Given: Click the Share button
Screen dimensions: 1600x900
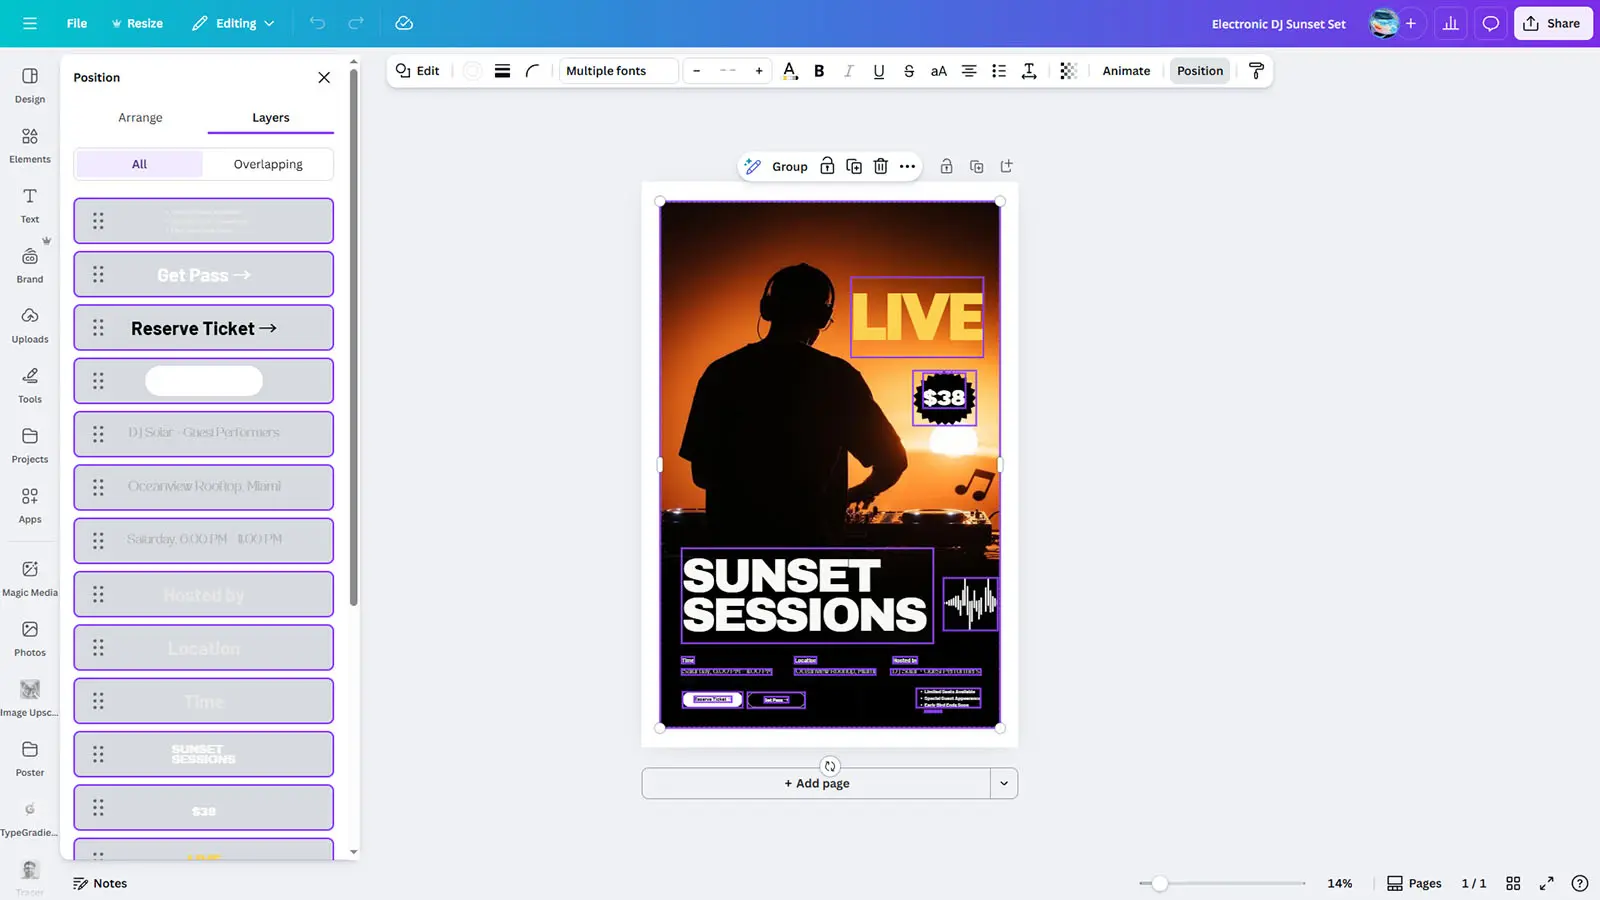Looking at the screenshot, I should pyautogui.click(x=1552, y=23).
